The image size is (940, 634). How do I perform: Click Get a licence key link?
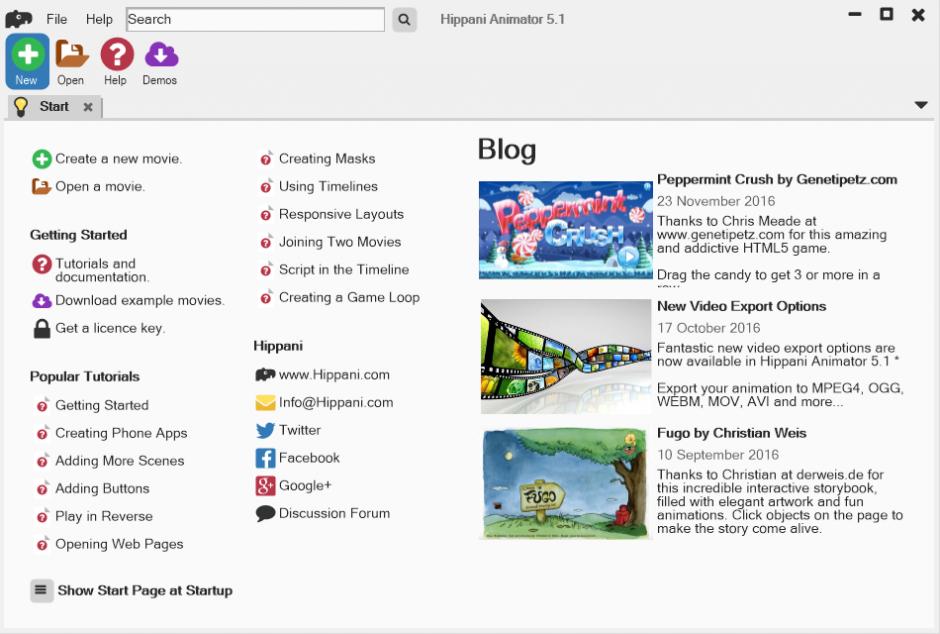pyautogui.click(x=110, y=328)
